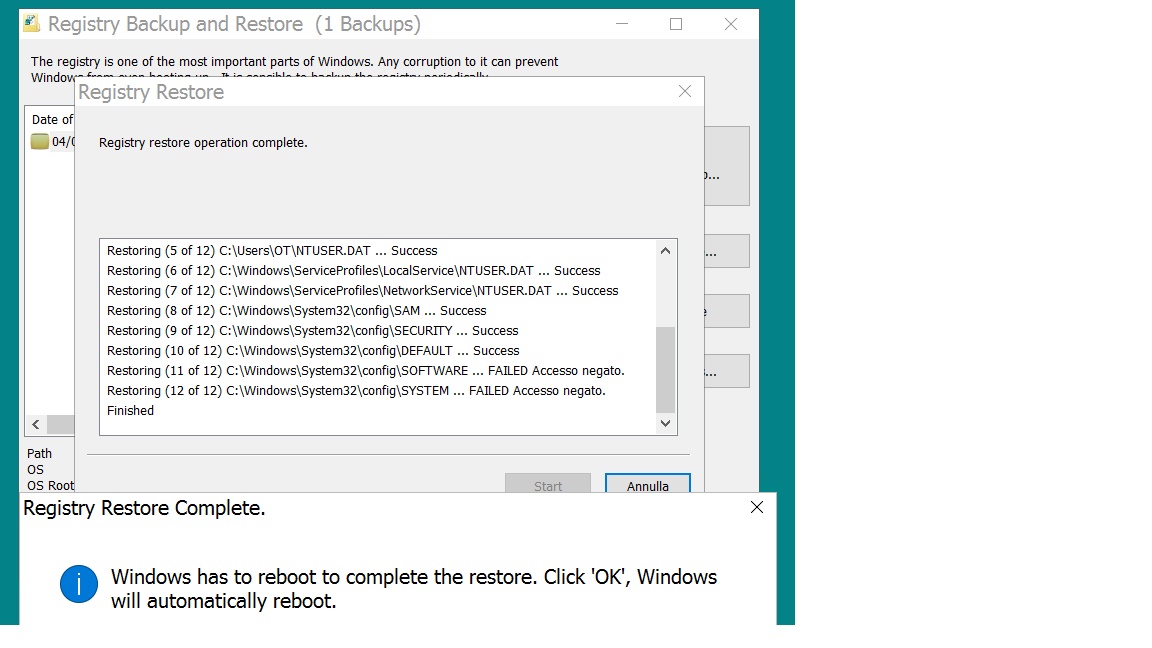This screenshot has height=648, width=1152.
Task: Click left arrow of backup list scrollbar
Action: point(36,425)
